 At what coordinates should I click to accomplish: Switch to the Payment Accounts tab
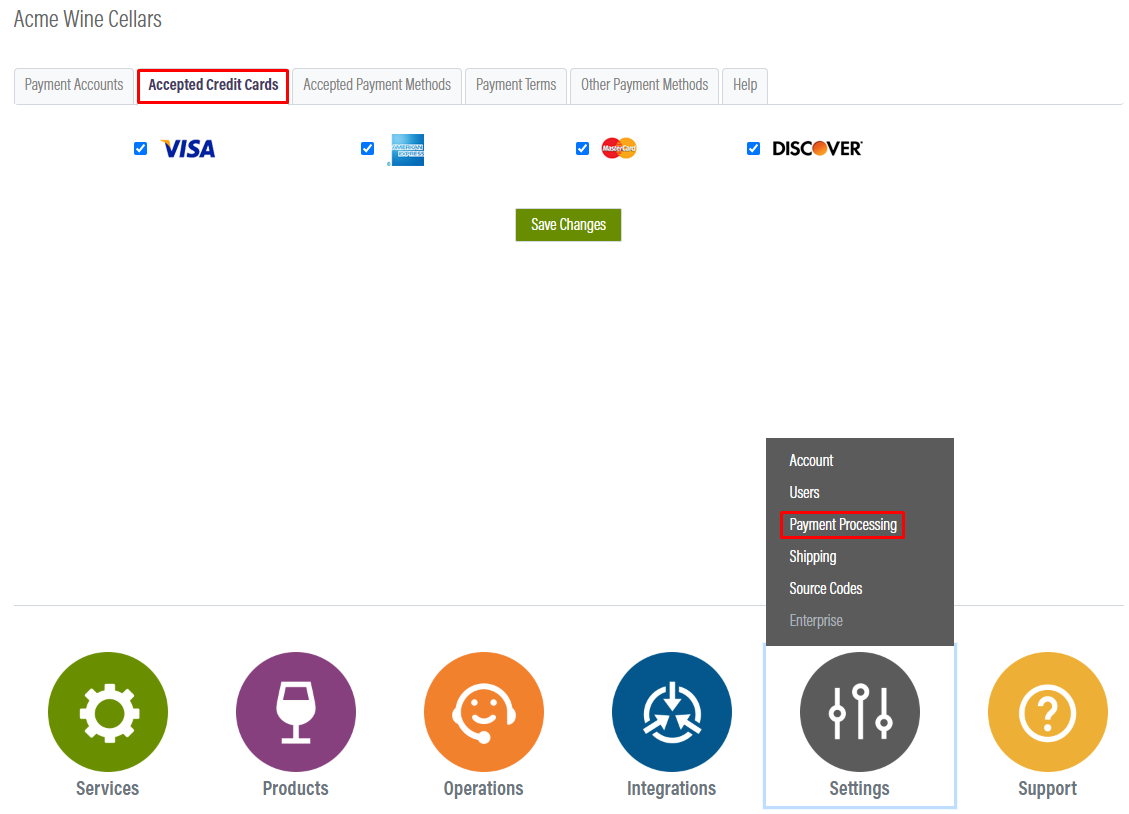(x=74, y=86)
